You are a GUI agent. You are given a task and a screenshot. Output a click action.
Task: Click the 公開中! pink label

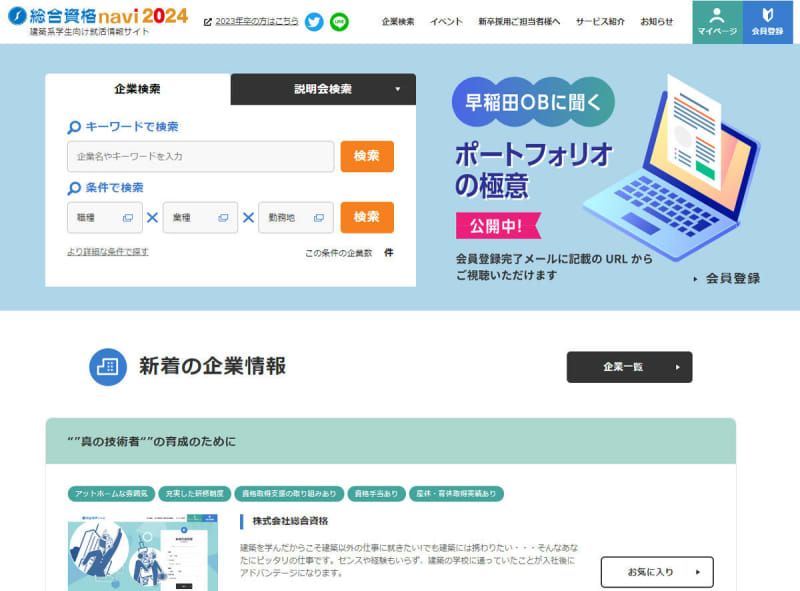(497, 226)
